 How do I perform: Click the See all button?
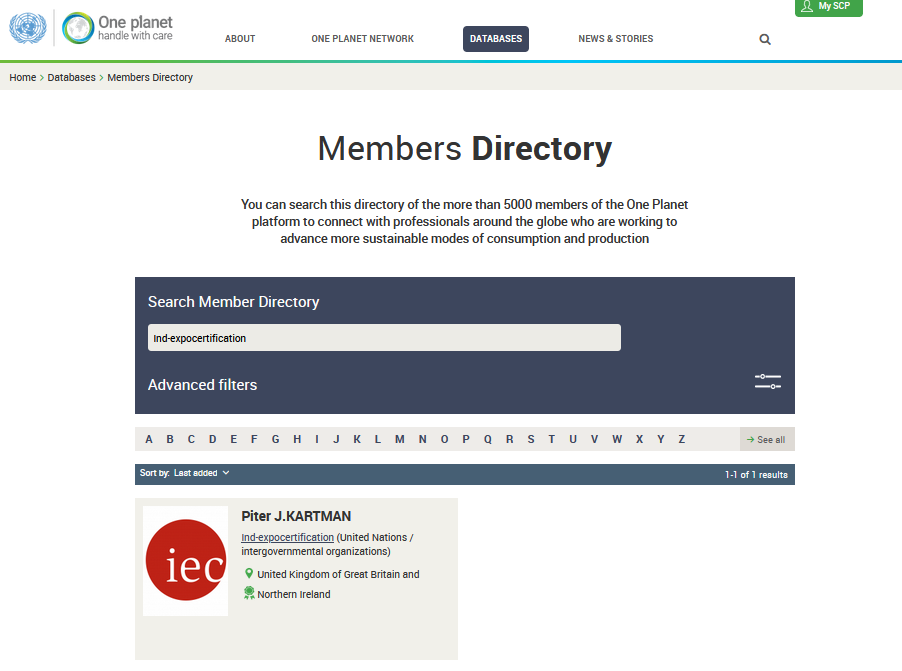[x=767, y=439]
